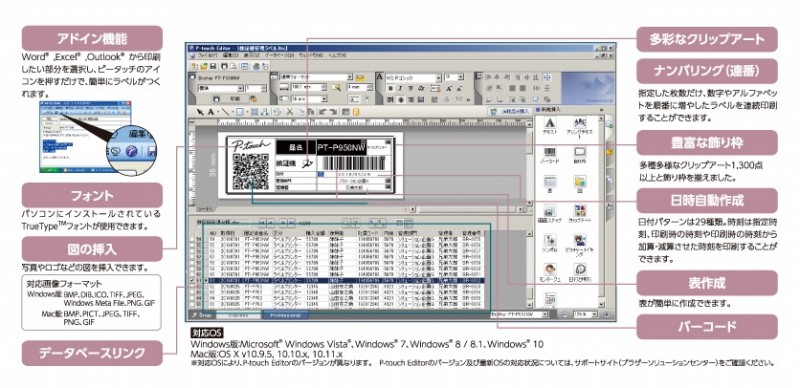
Task: Check the checkbox for database row 64
Action: tap(192, 299)
